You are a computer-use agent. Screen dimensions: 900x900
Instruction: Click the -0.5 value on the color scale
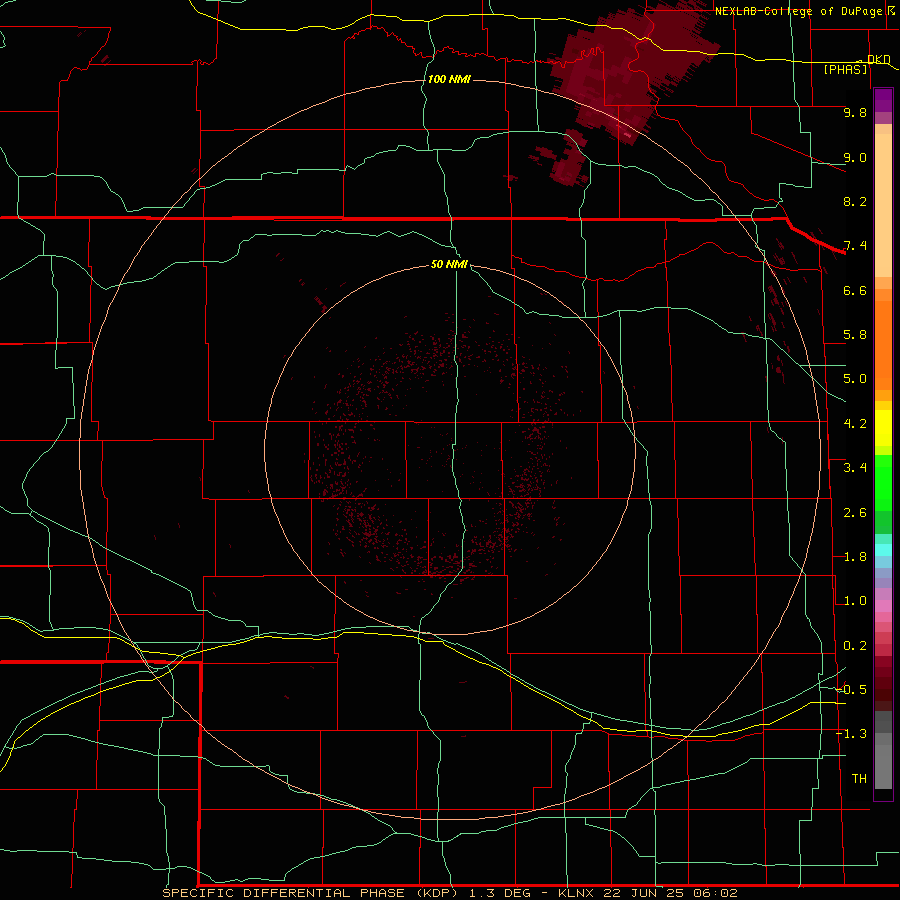[x=851, y=690]
